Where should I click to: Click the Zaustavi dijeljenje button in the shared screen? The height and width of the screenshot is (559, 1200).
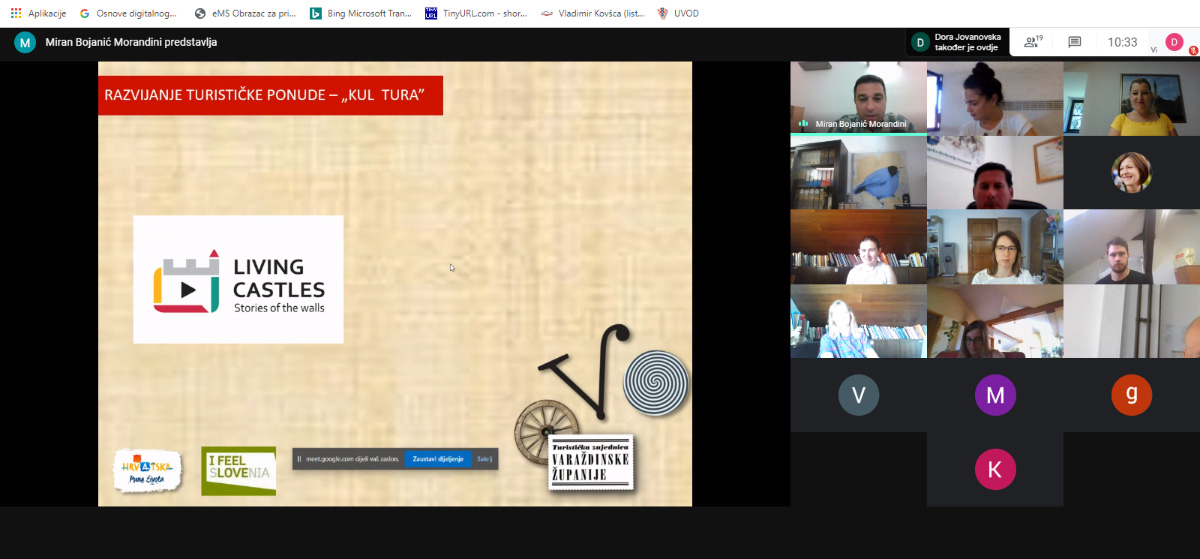[438, 459]
